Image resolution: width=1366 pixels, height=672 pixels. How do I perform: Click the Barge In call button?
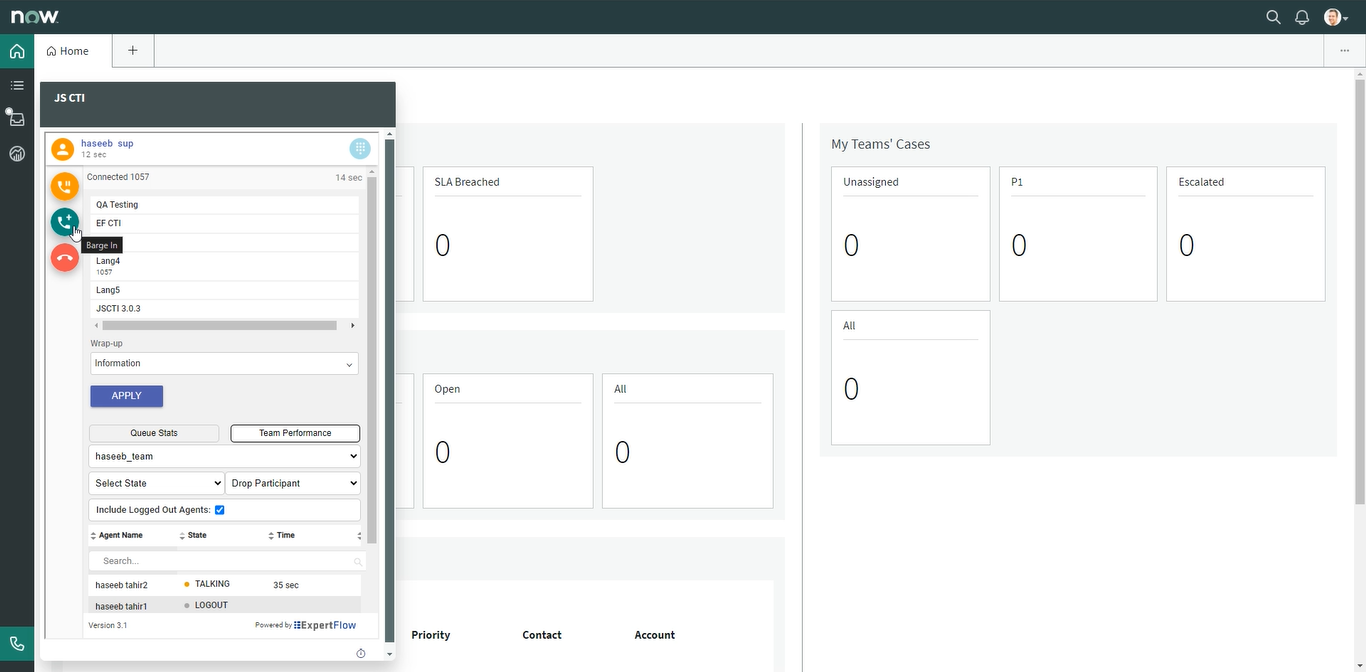coord(65,222)
